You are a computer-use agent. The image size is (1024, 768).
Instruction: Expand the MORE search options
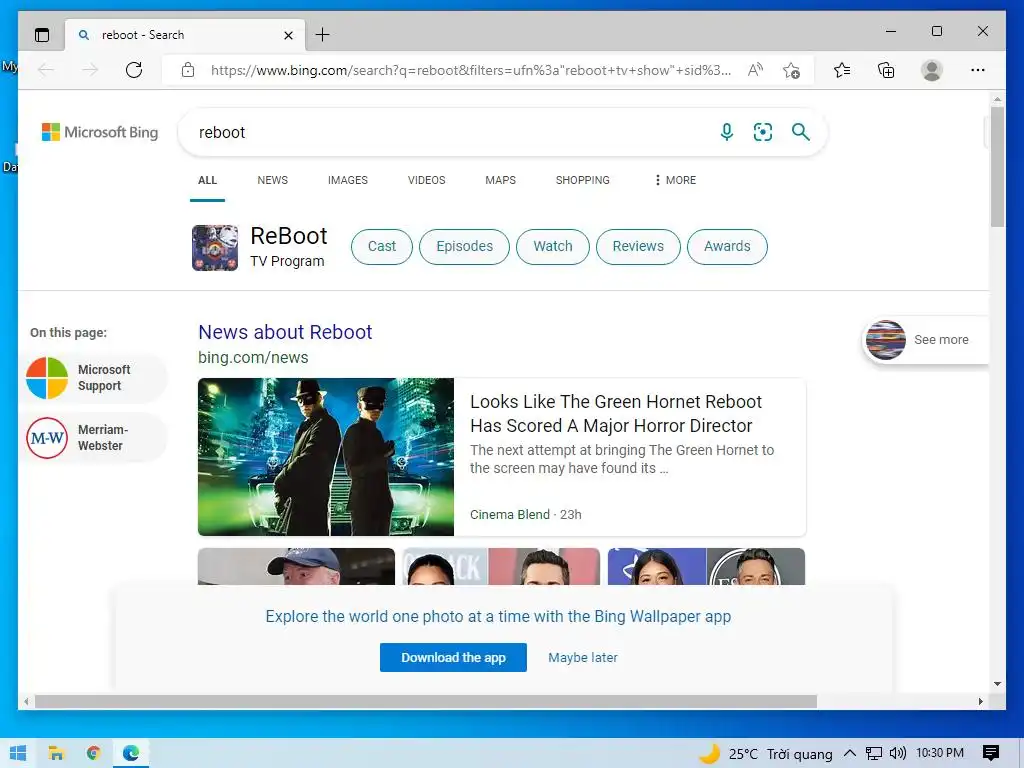click(675, 180)
